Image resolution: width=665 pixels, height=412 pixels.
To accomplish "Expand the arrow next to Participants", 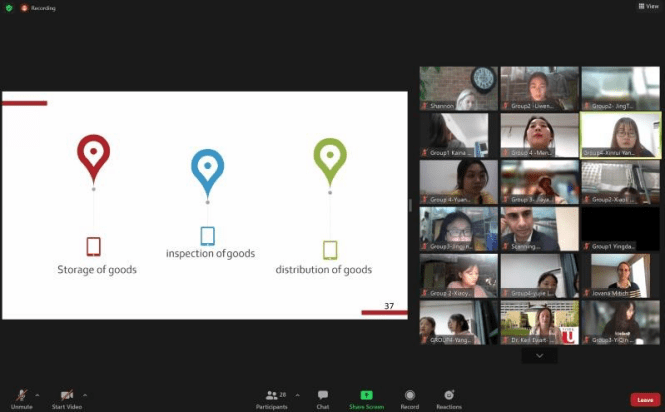I will tap(298, 395).
